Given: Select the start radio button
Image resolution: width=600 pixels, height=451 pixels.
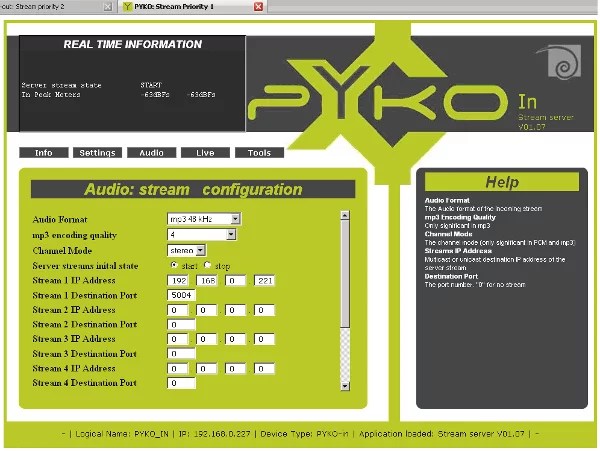Looking at the screenshot, I should [176, 265].
